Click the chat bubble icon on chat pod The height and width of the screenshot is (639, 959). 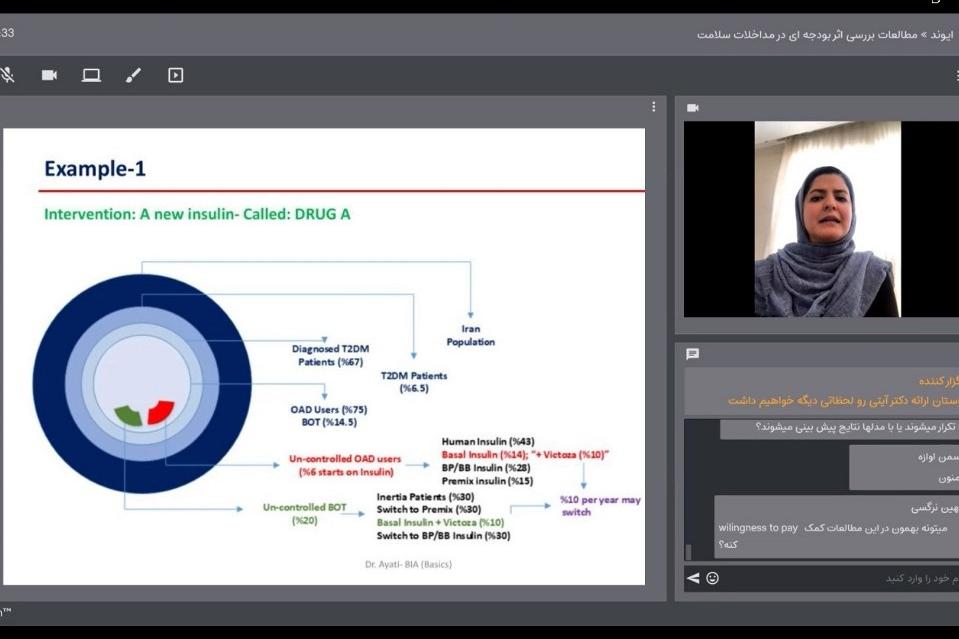[693, 354]
